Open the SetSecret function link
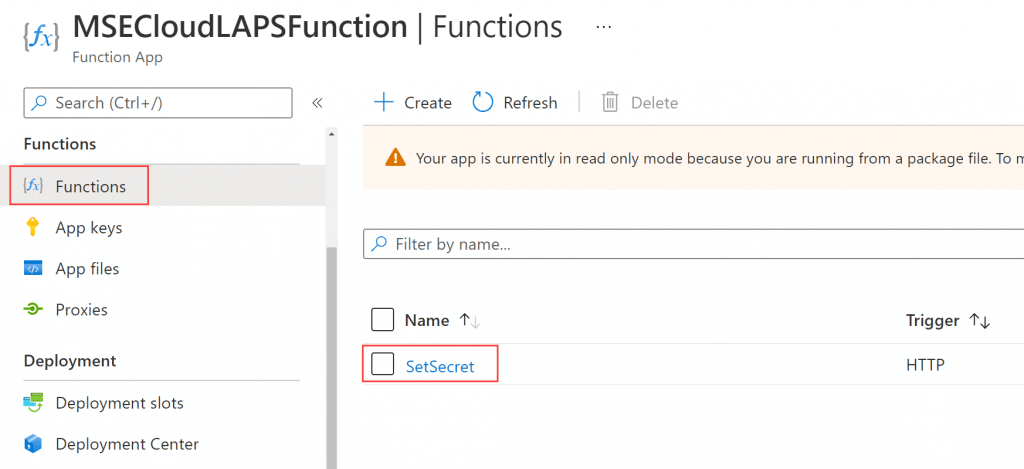This screenshot has width=1024, height=469. tap(440, 366)
